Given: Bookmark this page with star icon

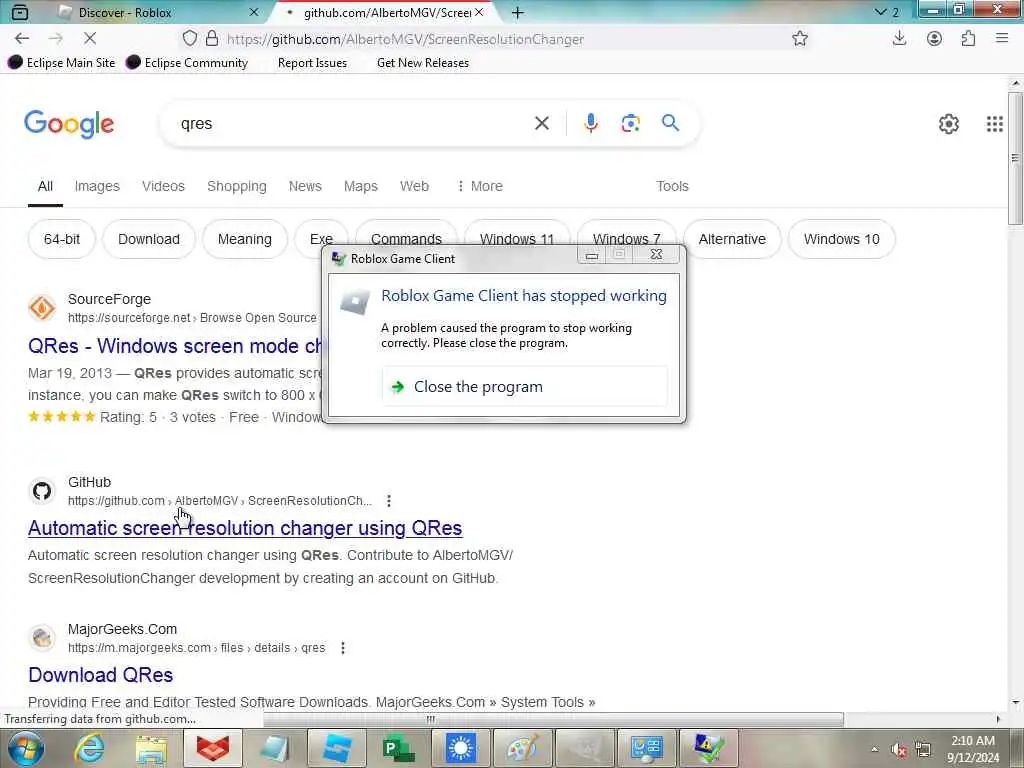Looking at the screenshot, I should (800, 39).
